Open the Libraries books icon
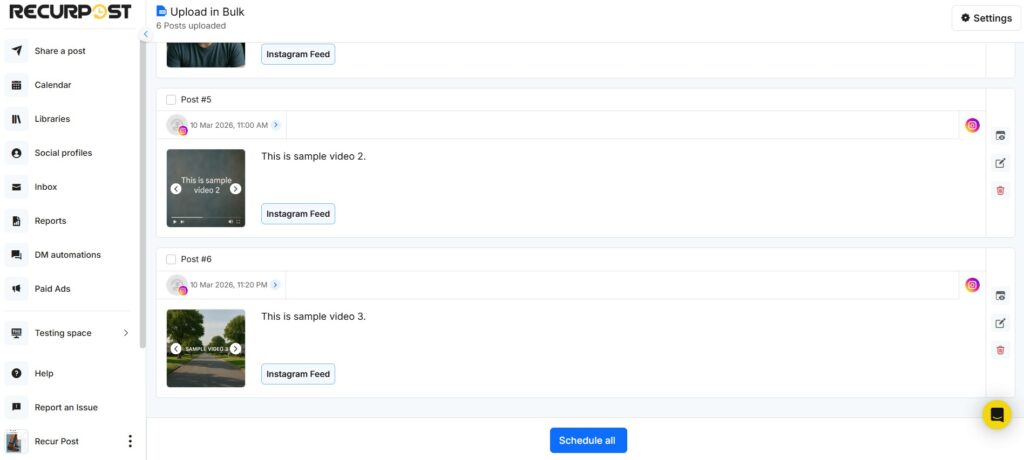Viewport: 1024px width, 460px height. 16,119
